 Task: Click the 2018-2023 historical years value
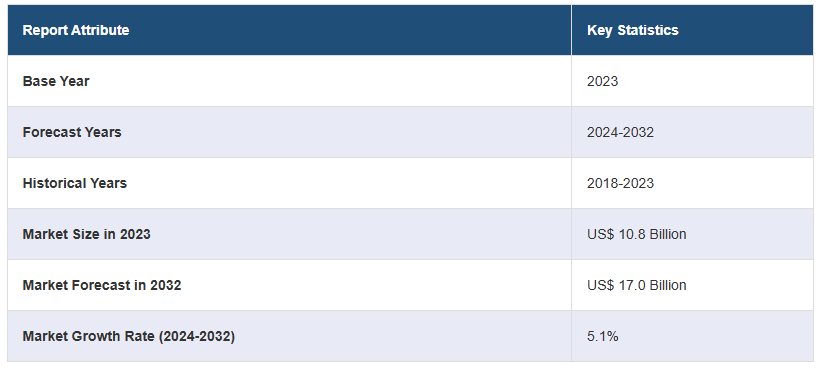pyautogui.click(x=620, y=183)
